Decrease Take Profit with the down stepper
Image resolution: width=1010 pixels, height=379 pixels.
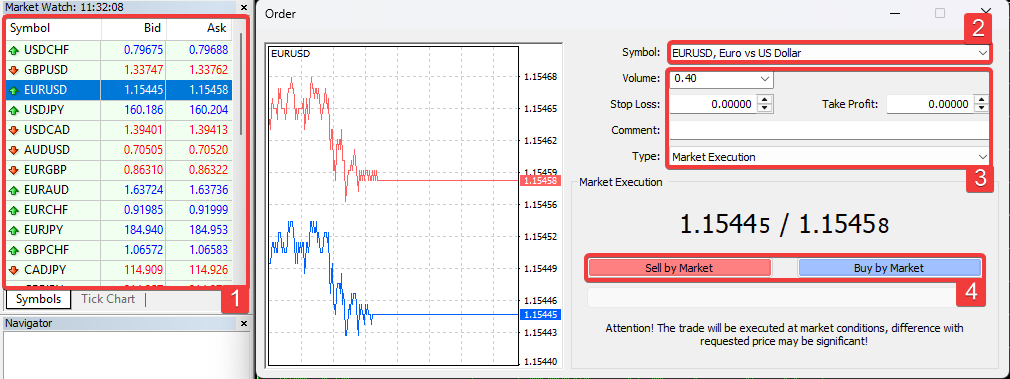pos(981,108)
